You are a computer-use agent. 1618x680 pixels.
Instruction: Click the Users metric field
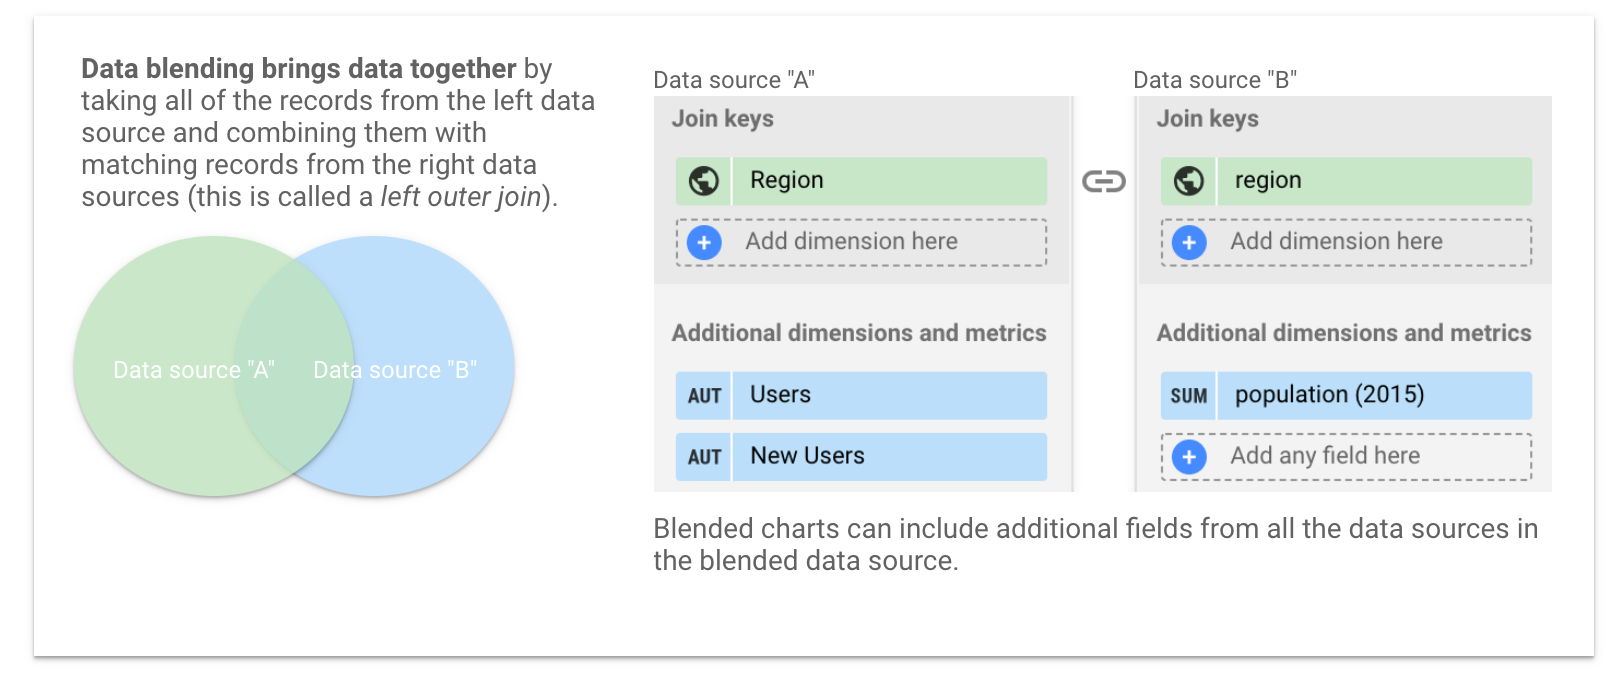[888, 396]
